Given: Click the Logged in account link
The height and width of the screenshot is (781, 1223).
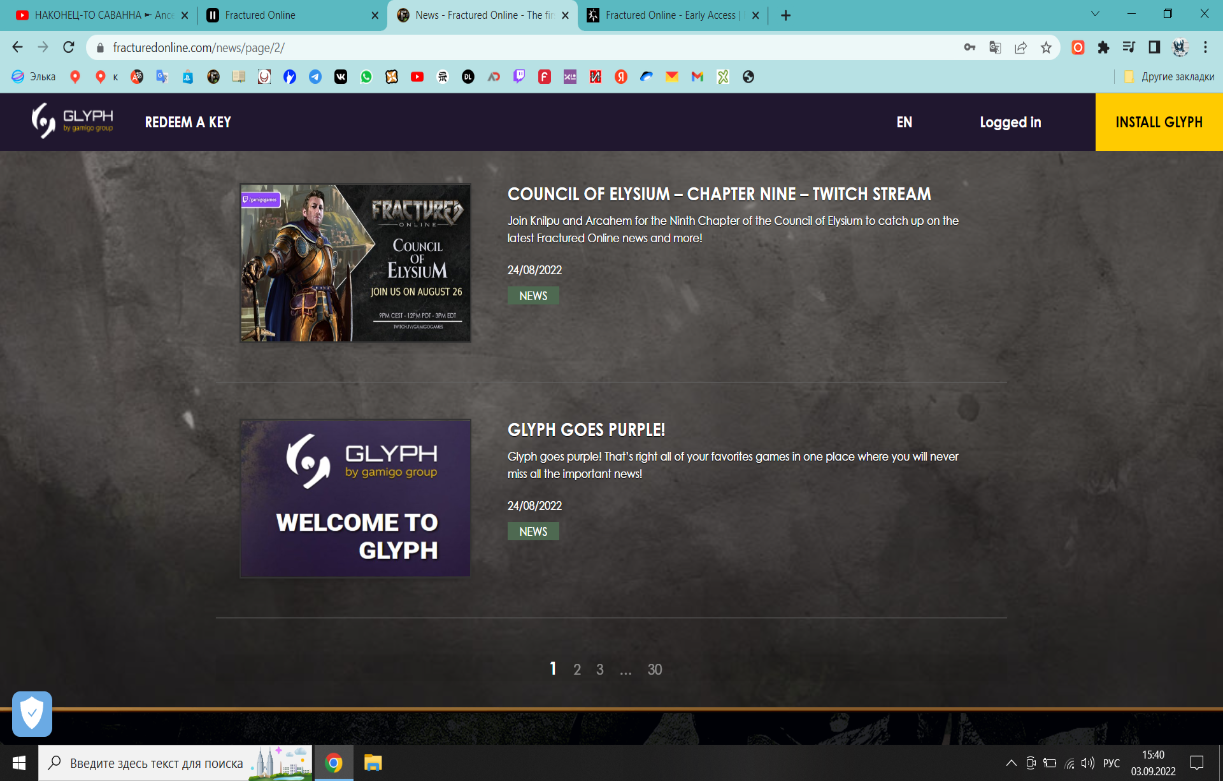Looking at the screenshot, I should pyautogui.click(x=1010, y=122).
